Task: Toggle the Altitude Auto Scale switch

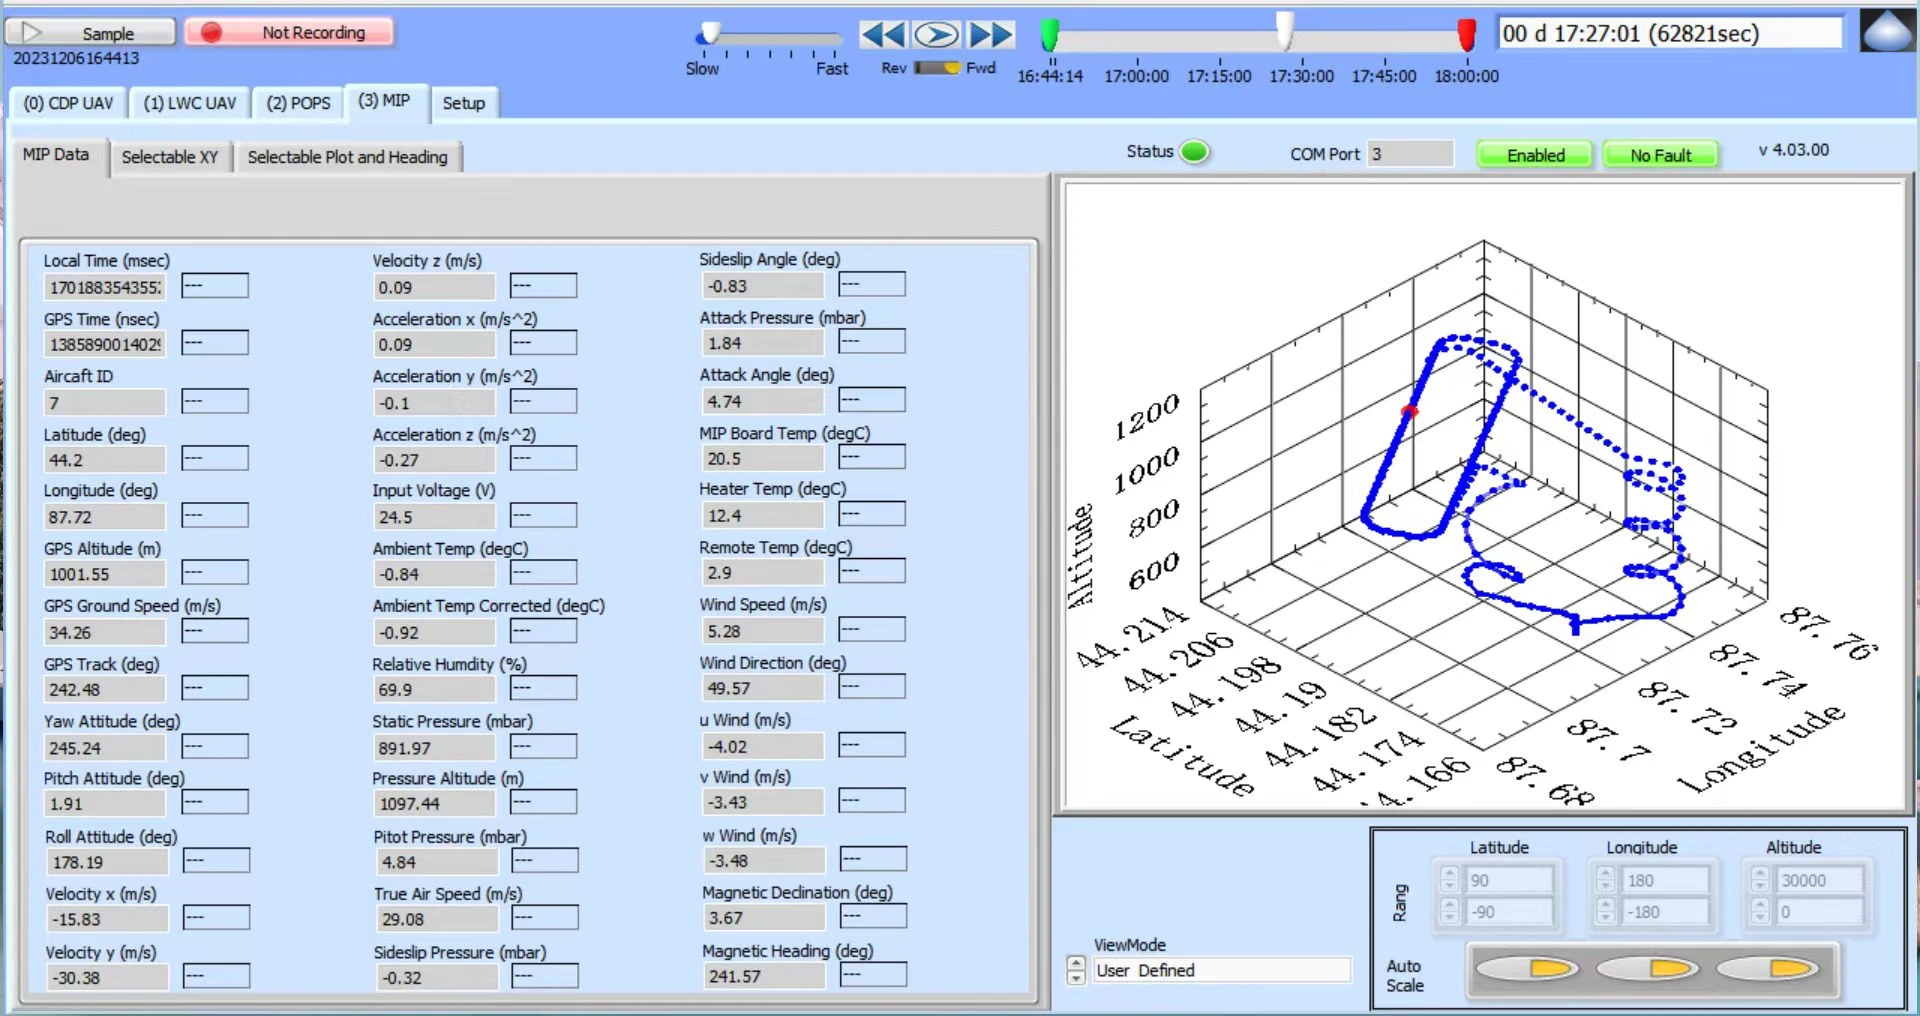Action: (1767, 968)
